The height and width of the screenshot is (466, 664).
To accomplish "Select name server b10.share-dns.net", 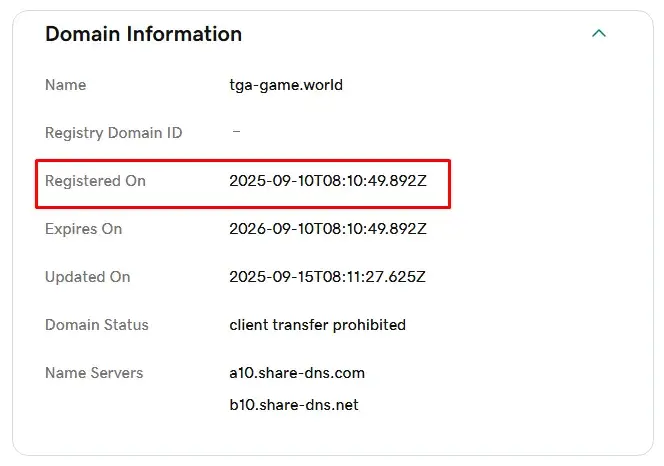I will tap(294, 405).
